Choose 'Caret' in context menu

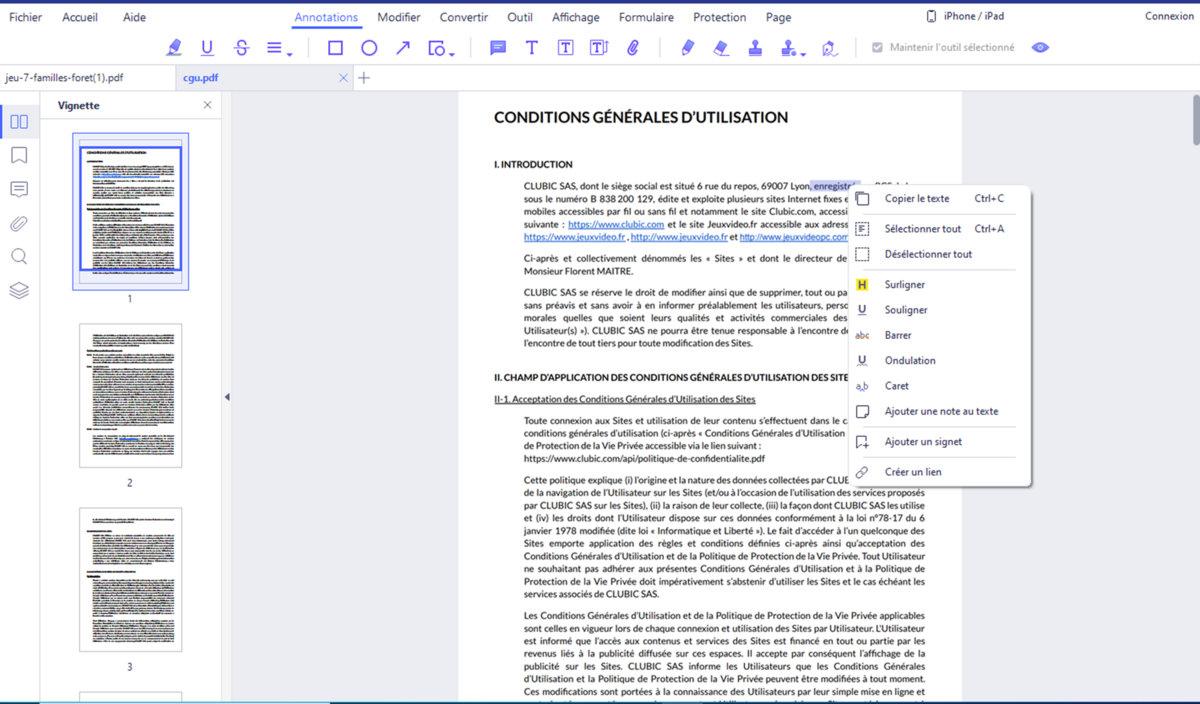tap(939, 385)
